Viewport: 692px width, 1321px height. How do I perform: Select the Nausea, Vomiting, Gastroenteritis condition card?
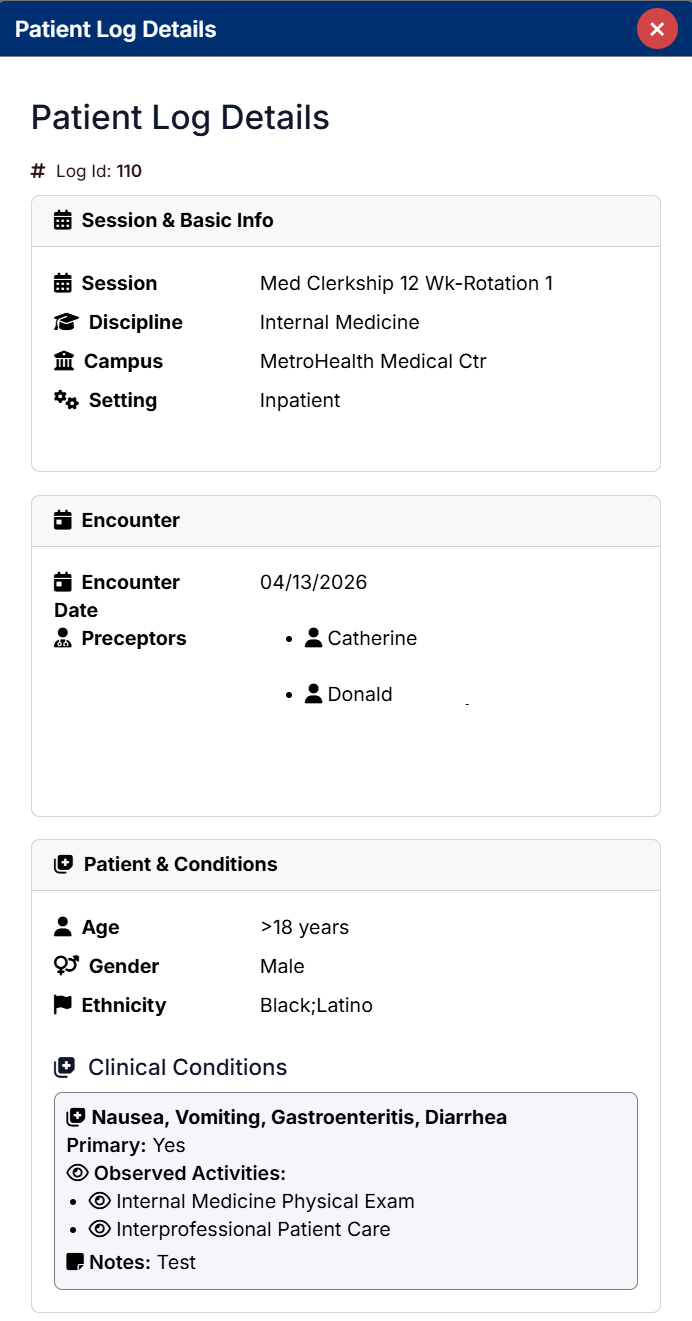346,1189
